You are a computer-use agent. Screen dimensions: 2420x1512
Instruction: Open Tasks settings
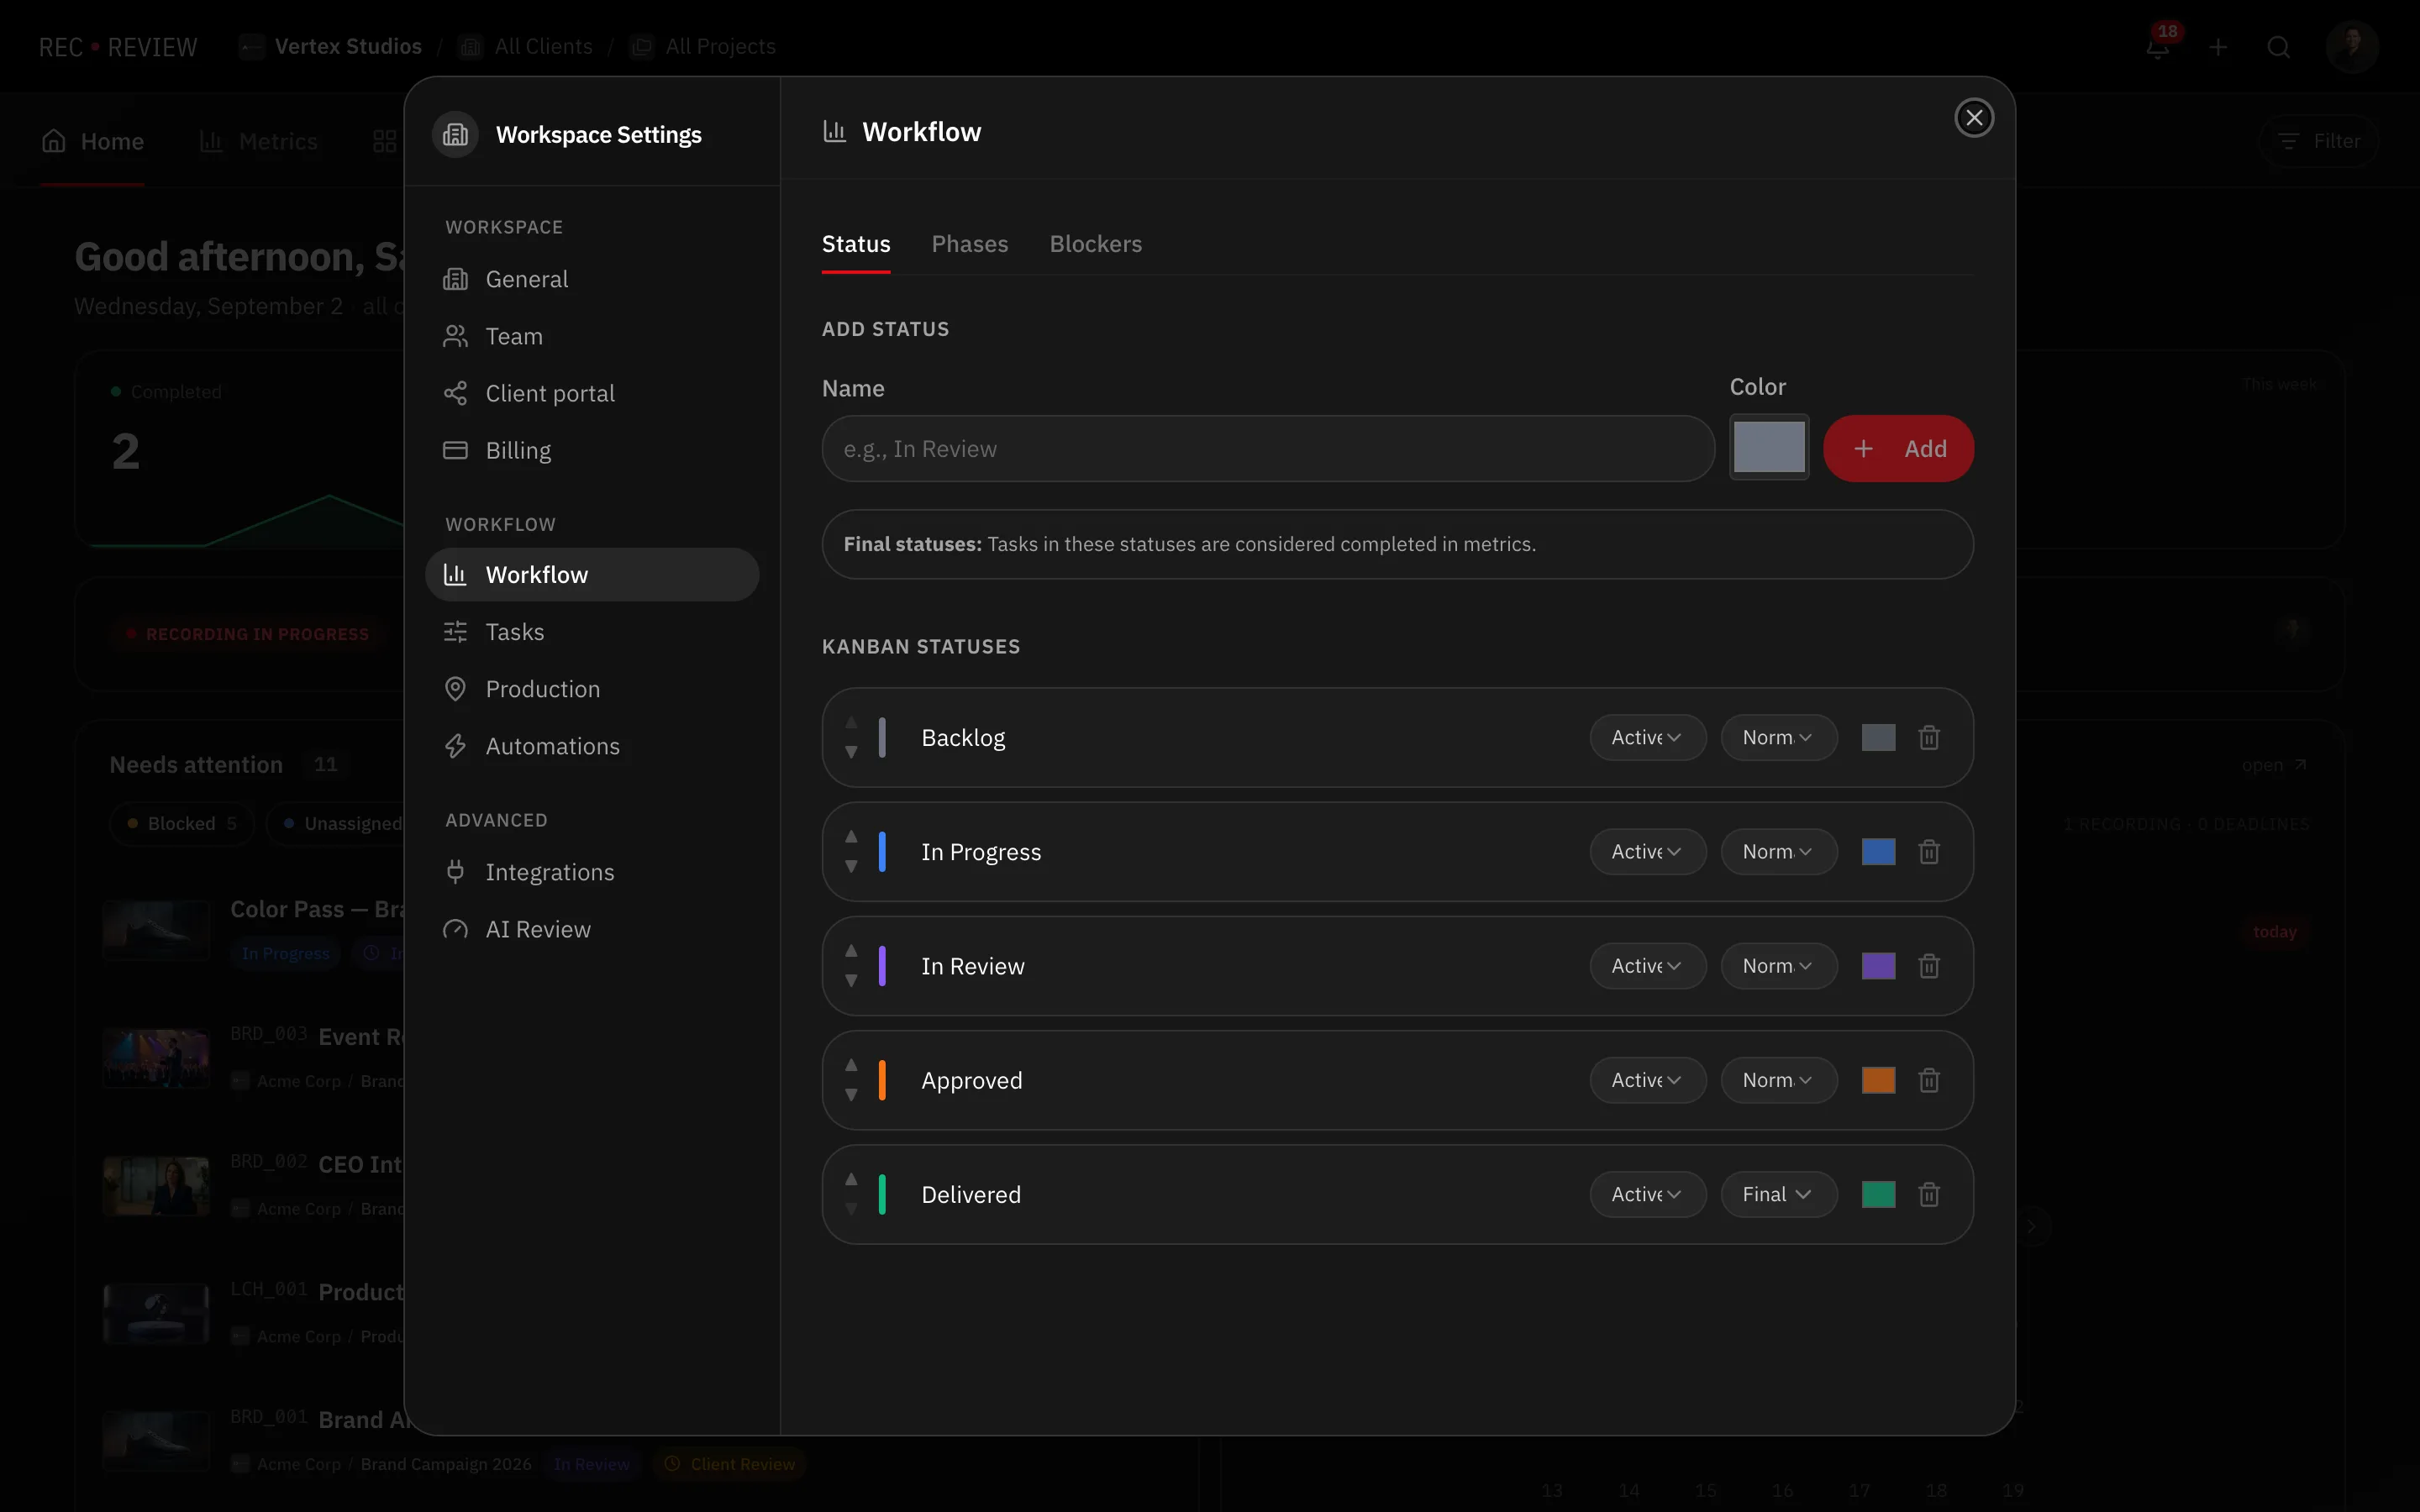tap(592, 632)
